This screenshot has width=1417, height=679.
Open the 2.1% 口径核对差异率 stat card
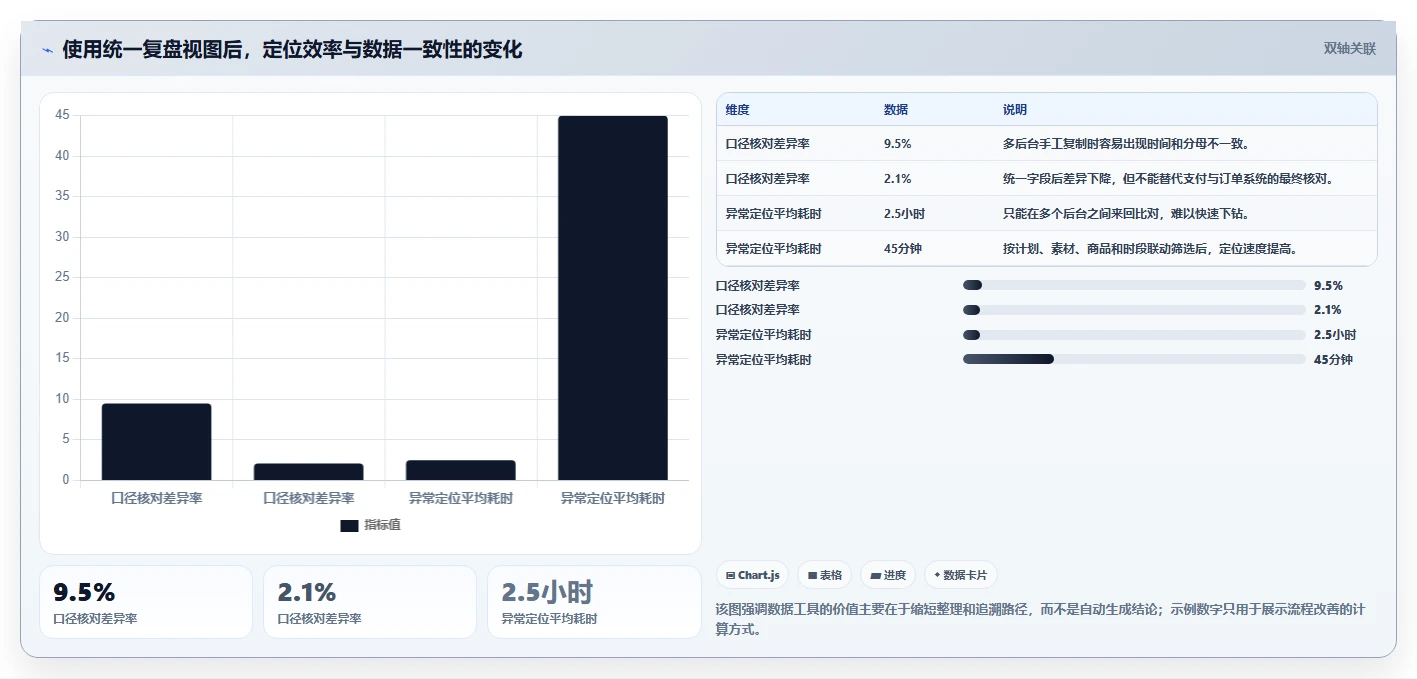pos(370,602)
